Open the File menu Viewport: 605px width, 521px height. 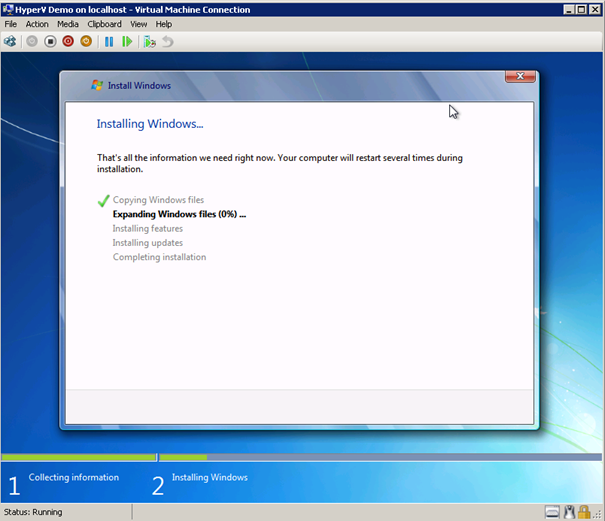tap(11, 24)
